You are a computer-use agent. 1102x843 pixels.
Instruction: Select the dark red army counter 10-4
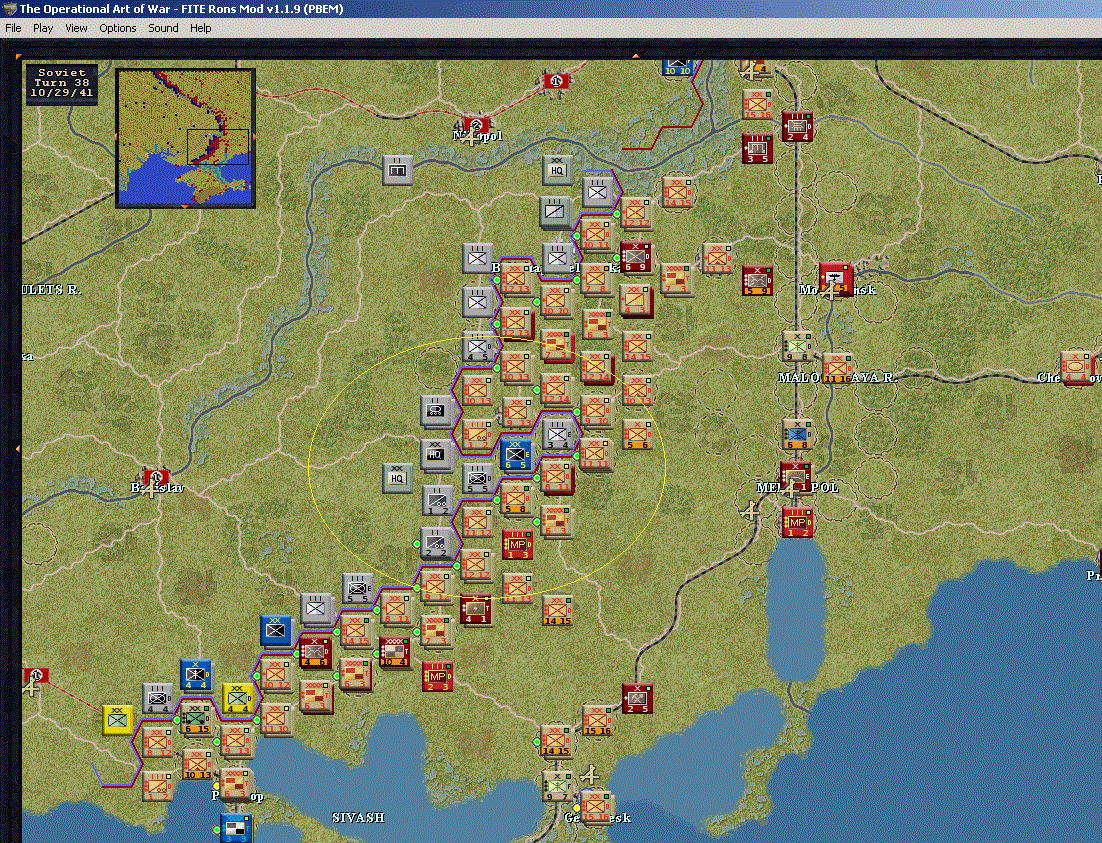tap(394, 652)
